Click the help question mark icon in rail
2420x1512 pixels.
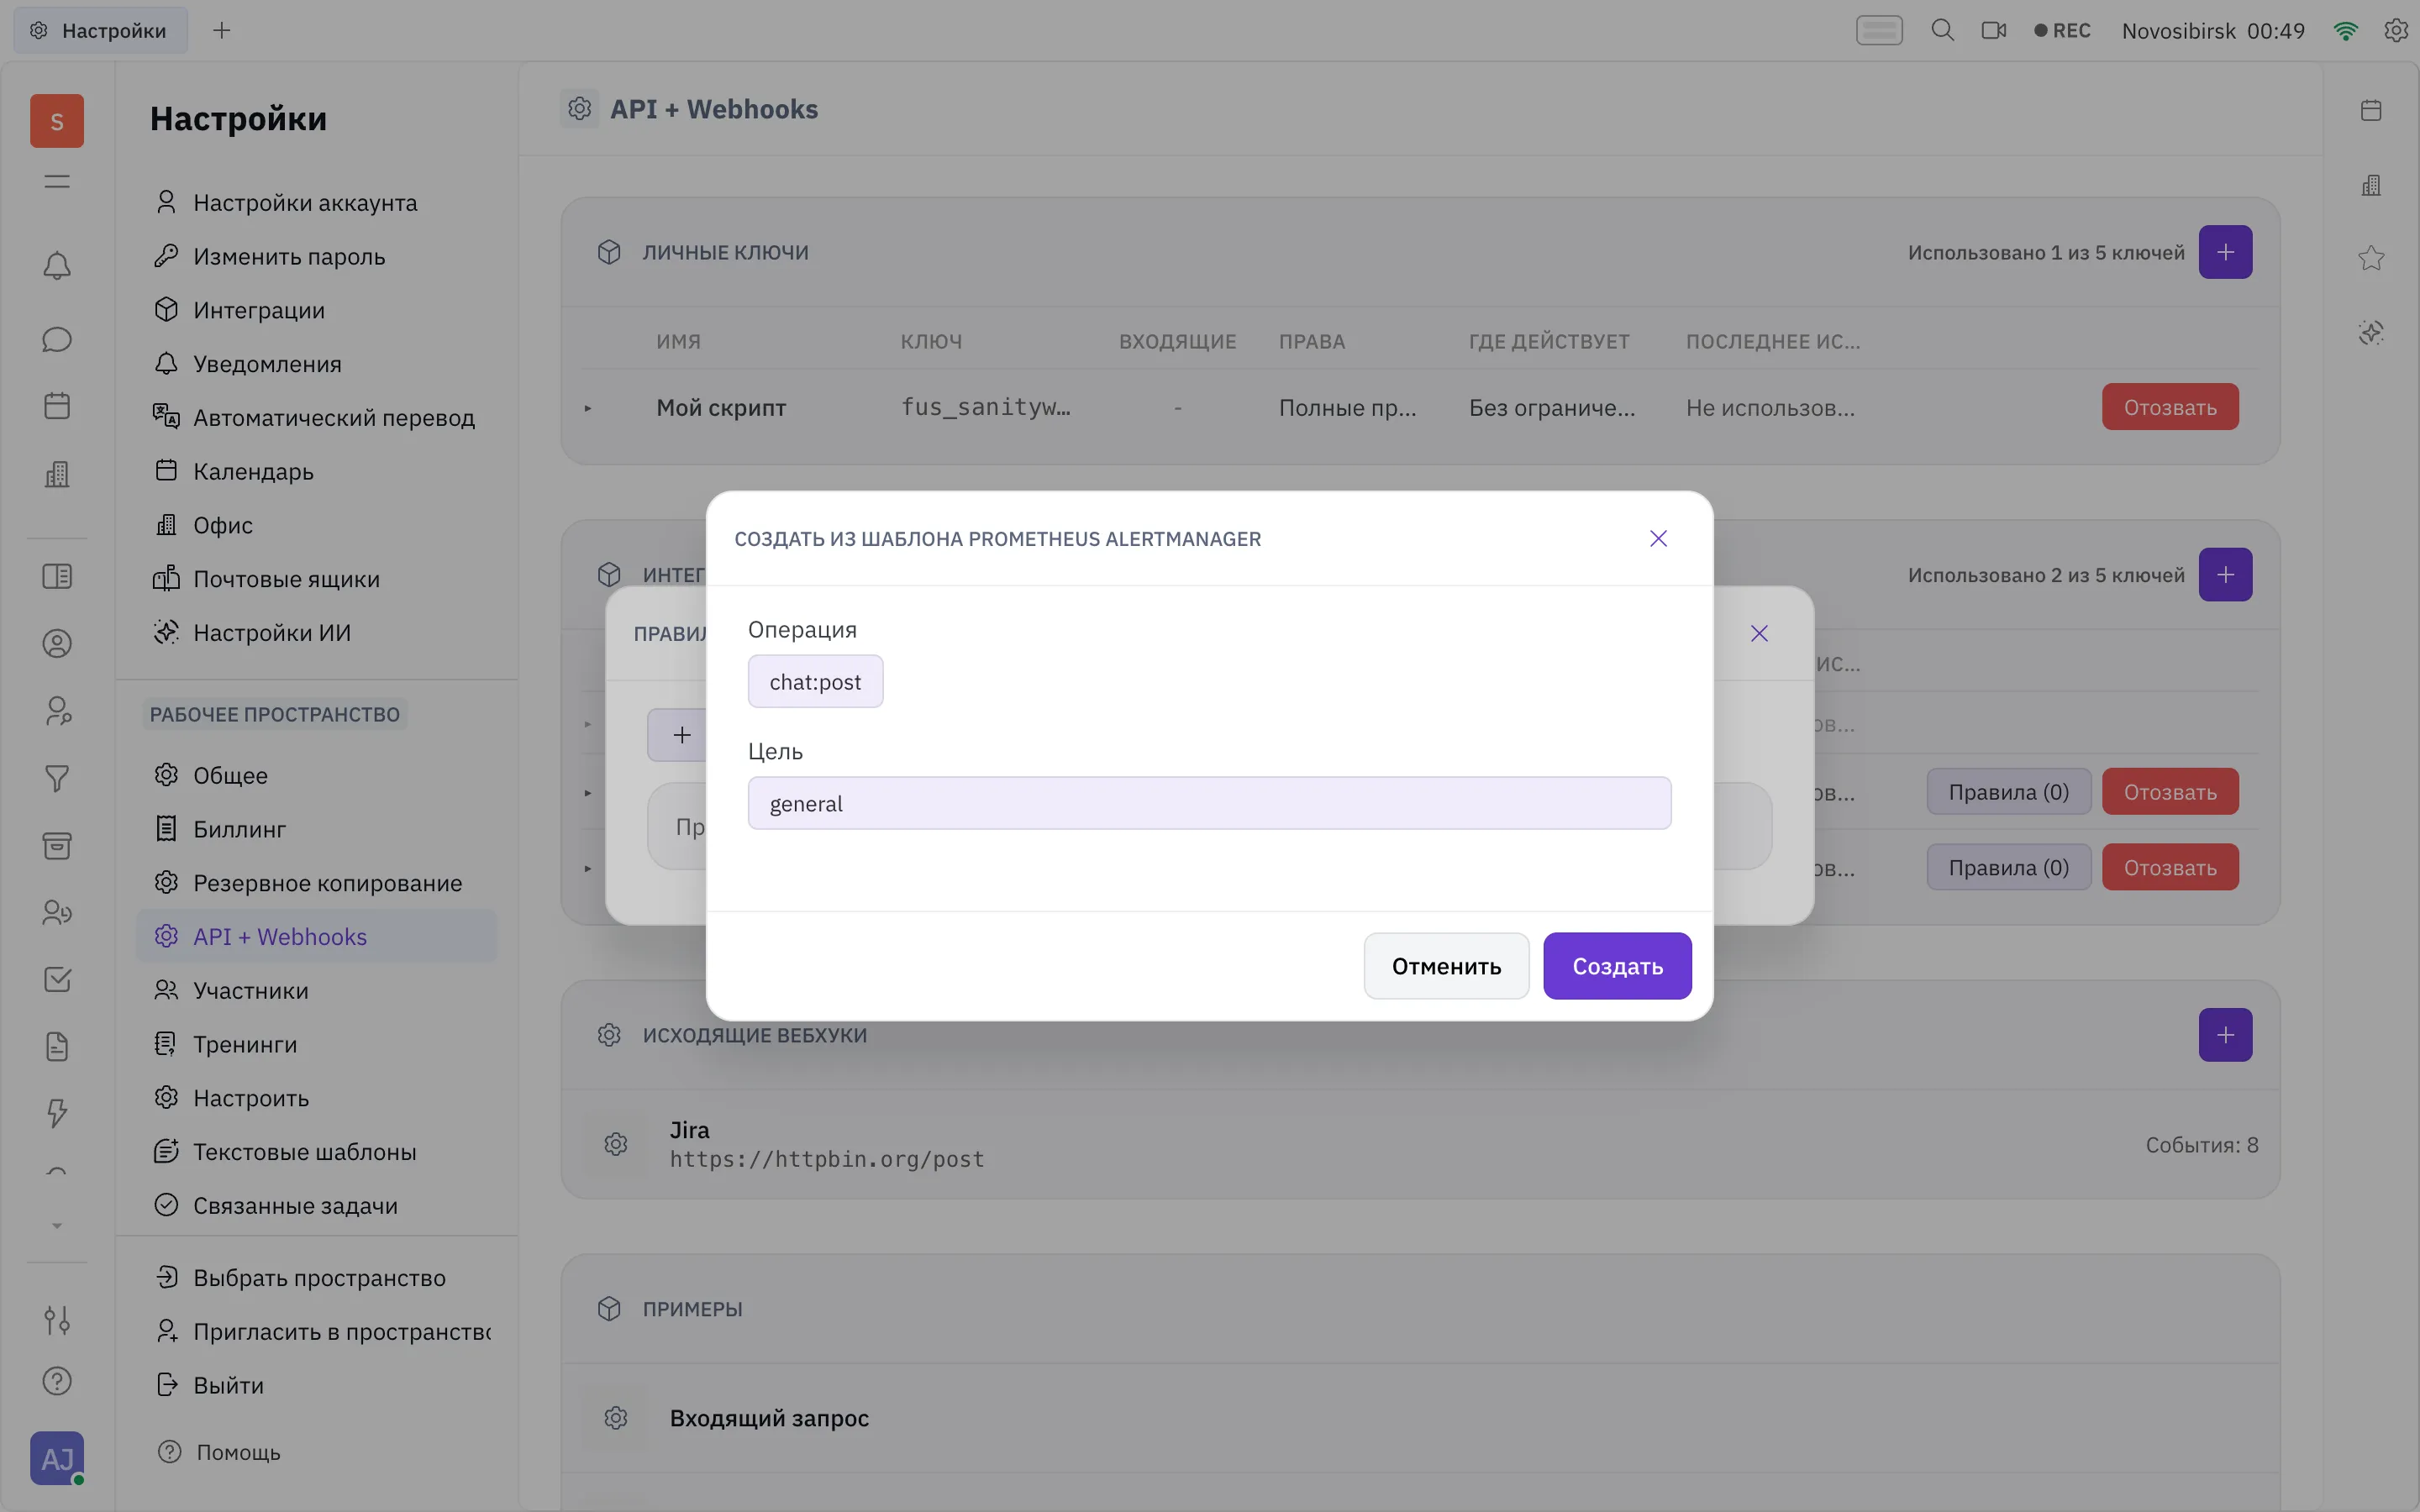pos(57,1381)
